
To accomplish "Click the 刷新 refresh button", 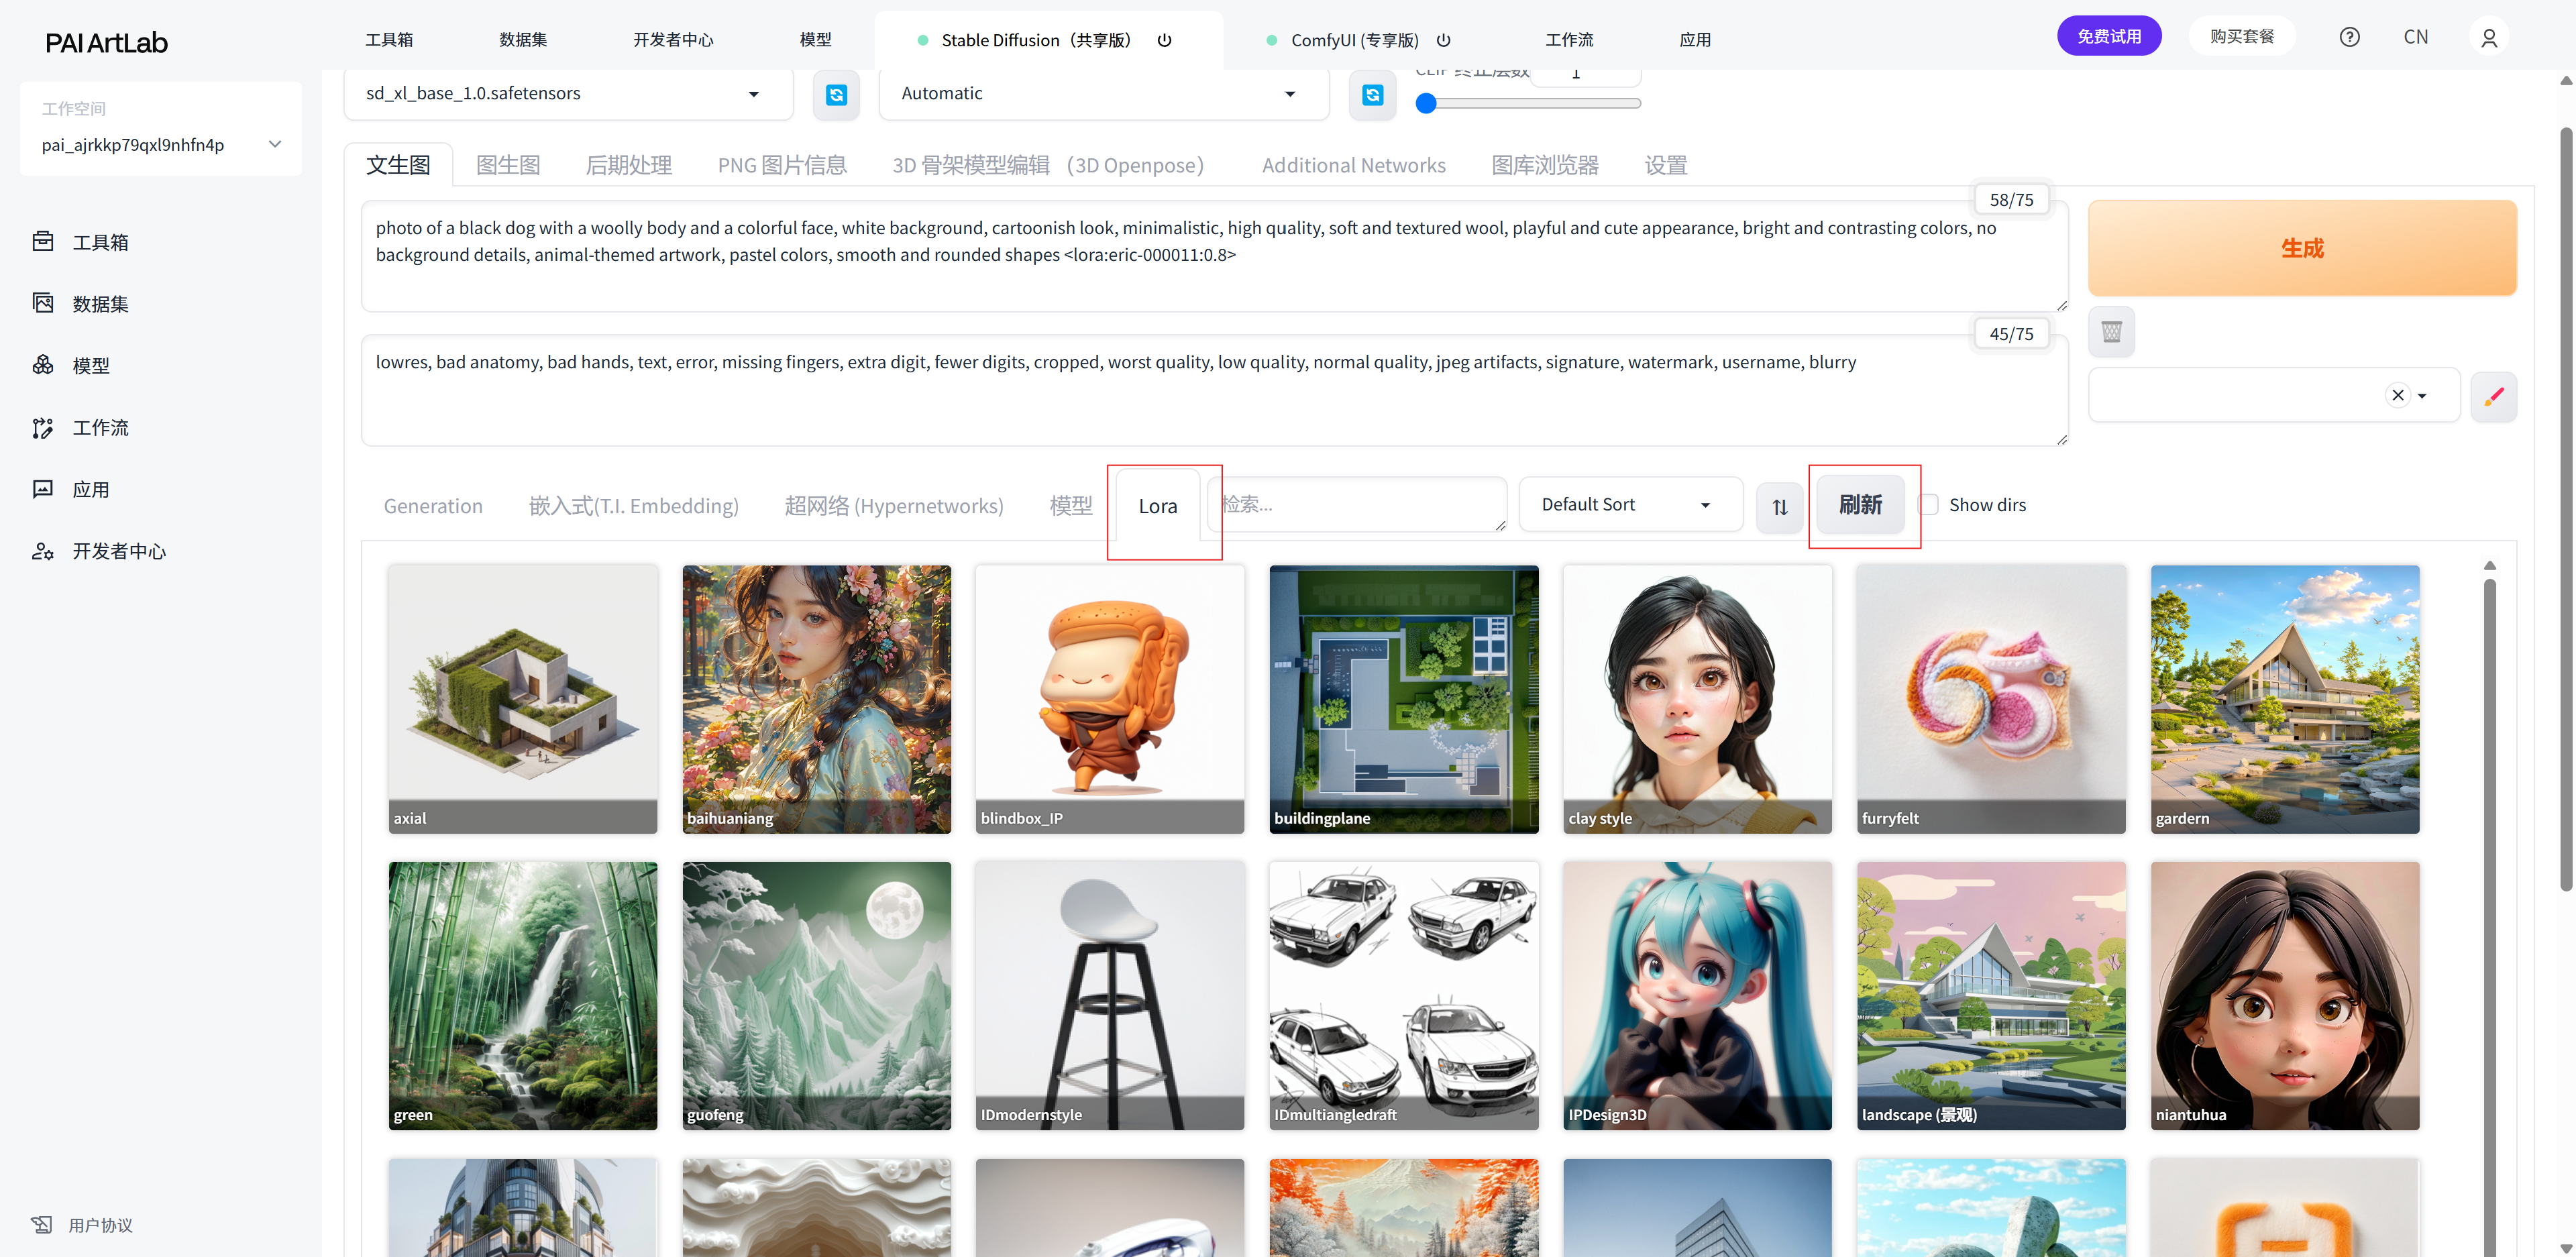I will pos(1860,505).
